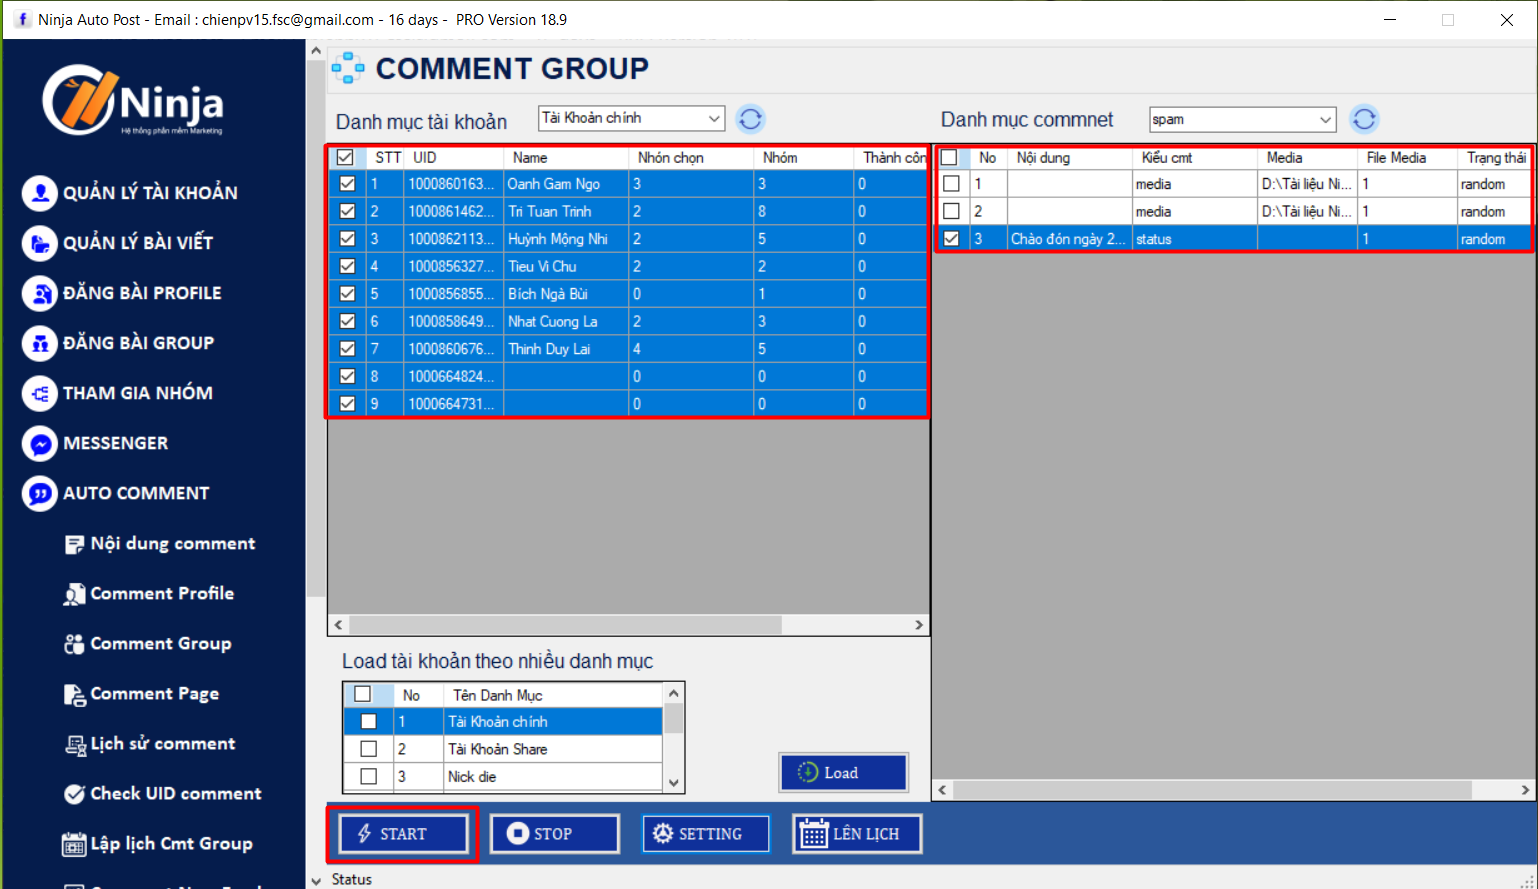Click right arrow of accounts table scrollbar

tap(918, 625)
